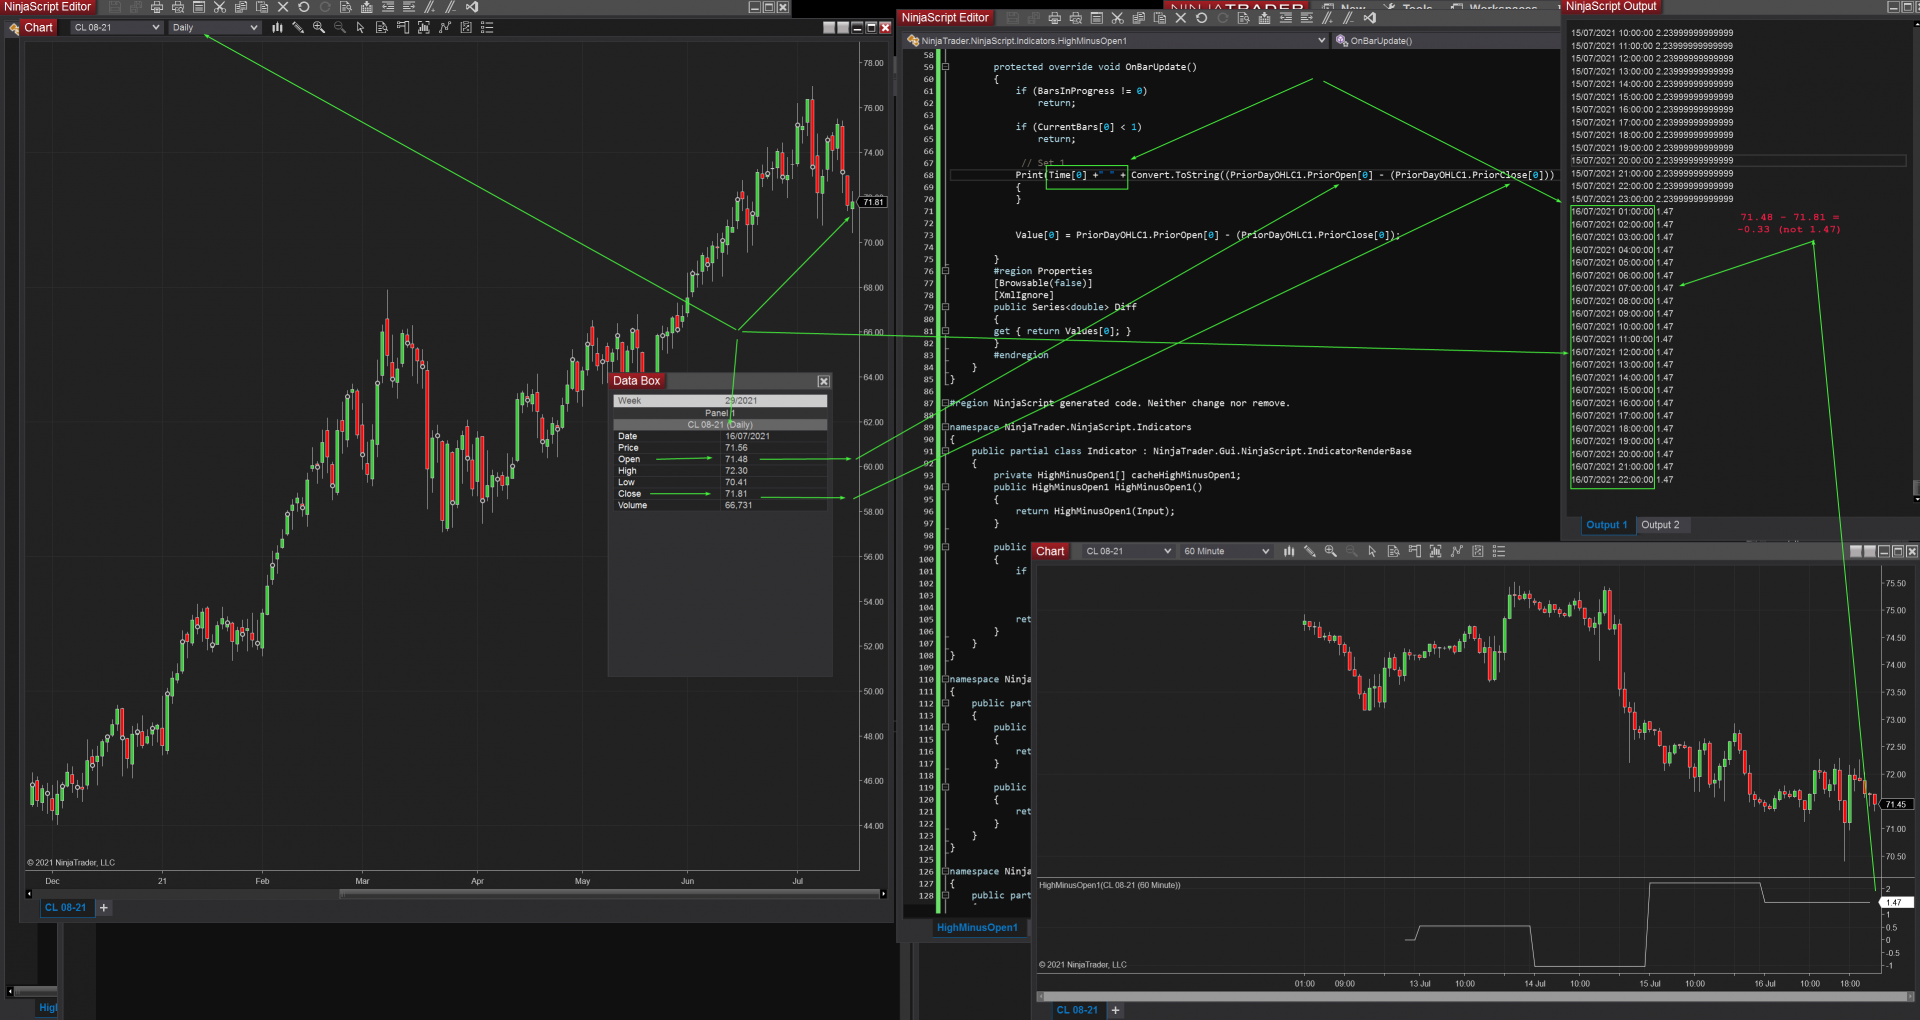Open find icon in front NinjaScript Editor toolbar
This screenshot has height=1020, width=1920.
tap(1244, 18)
